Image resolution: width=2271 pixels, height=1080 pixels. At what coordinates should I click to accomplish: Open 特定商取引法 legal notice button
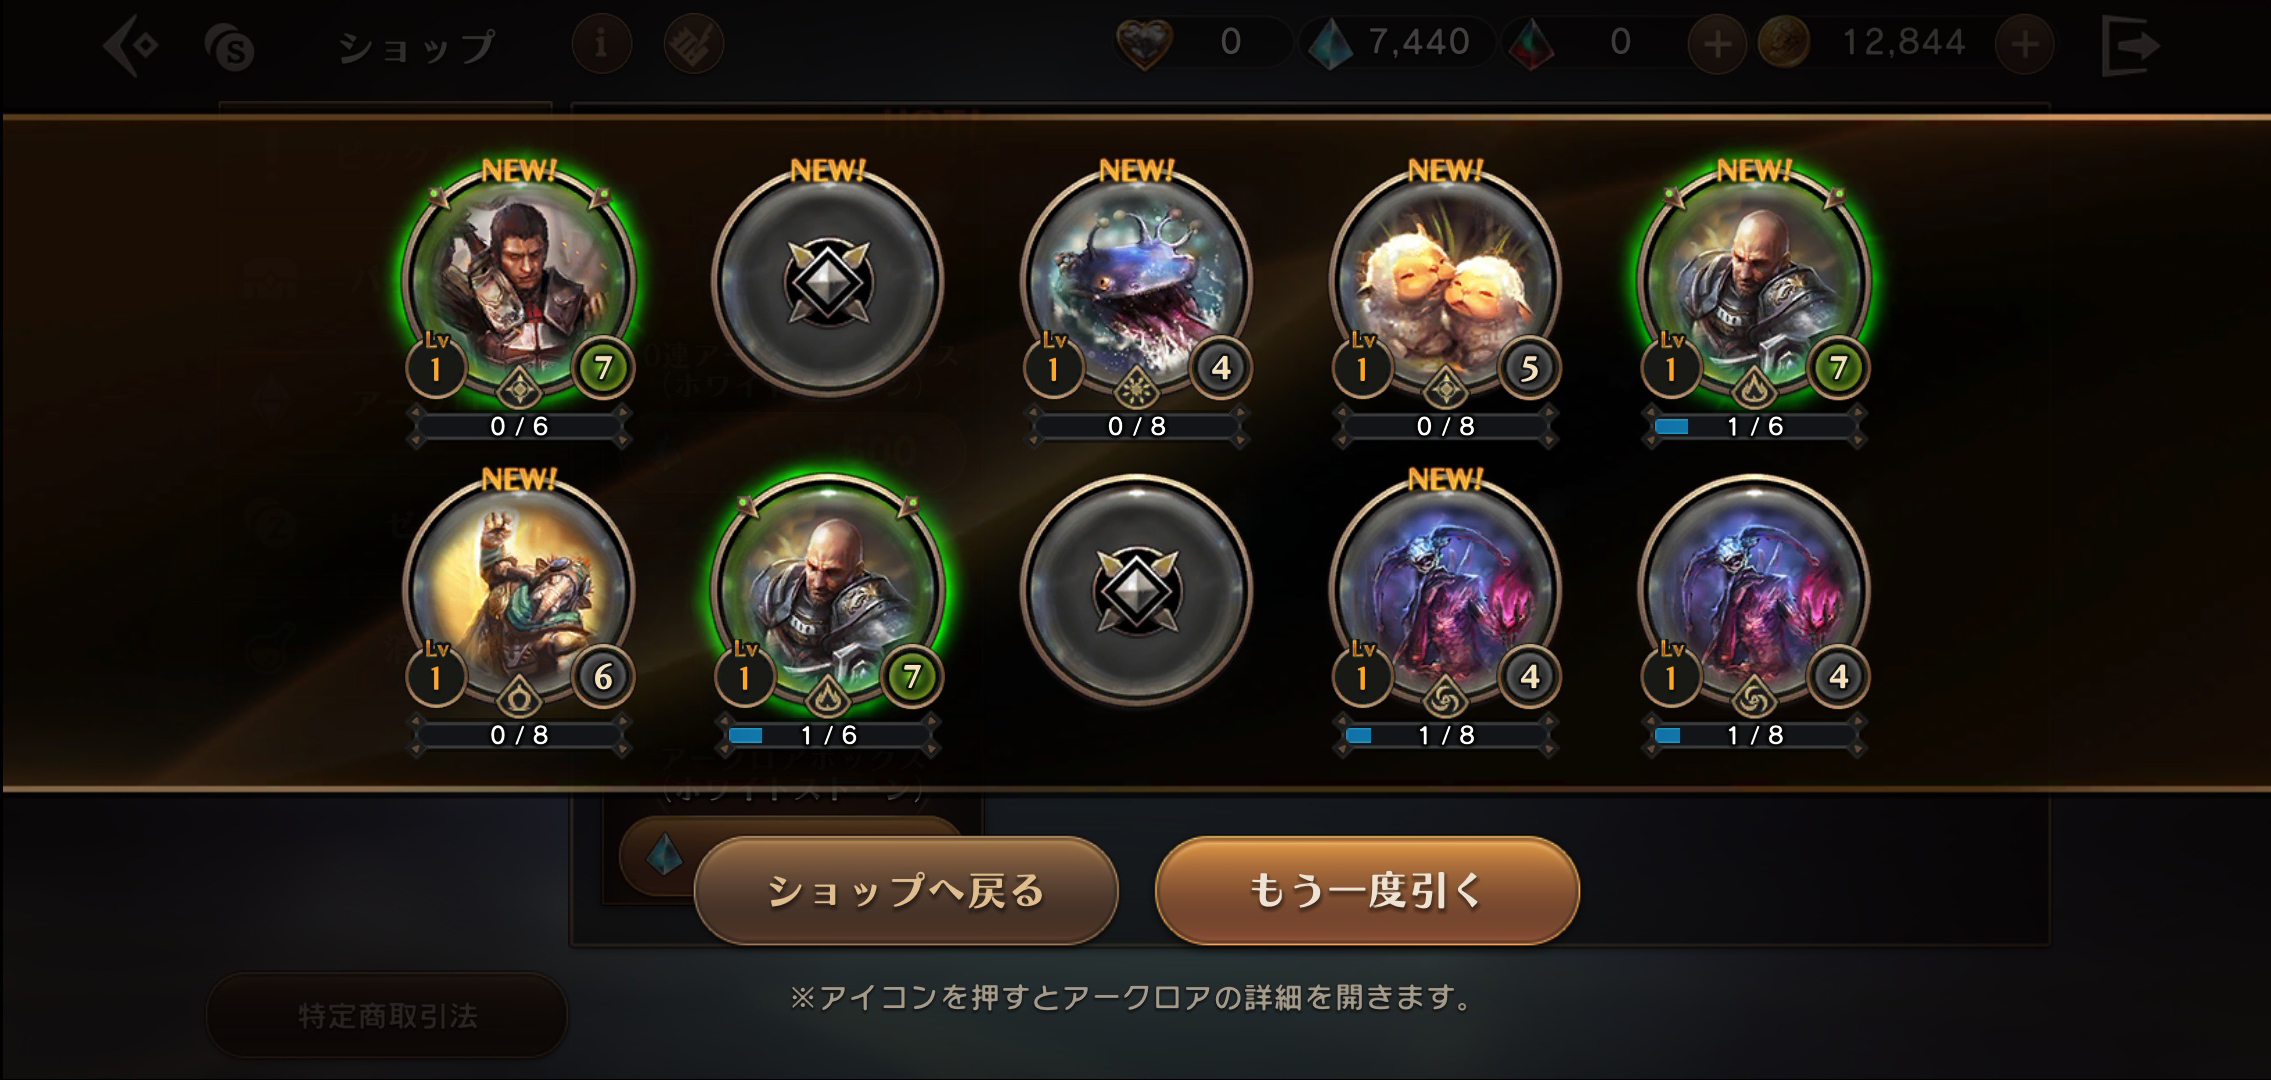387,1016
